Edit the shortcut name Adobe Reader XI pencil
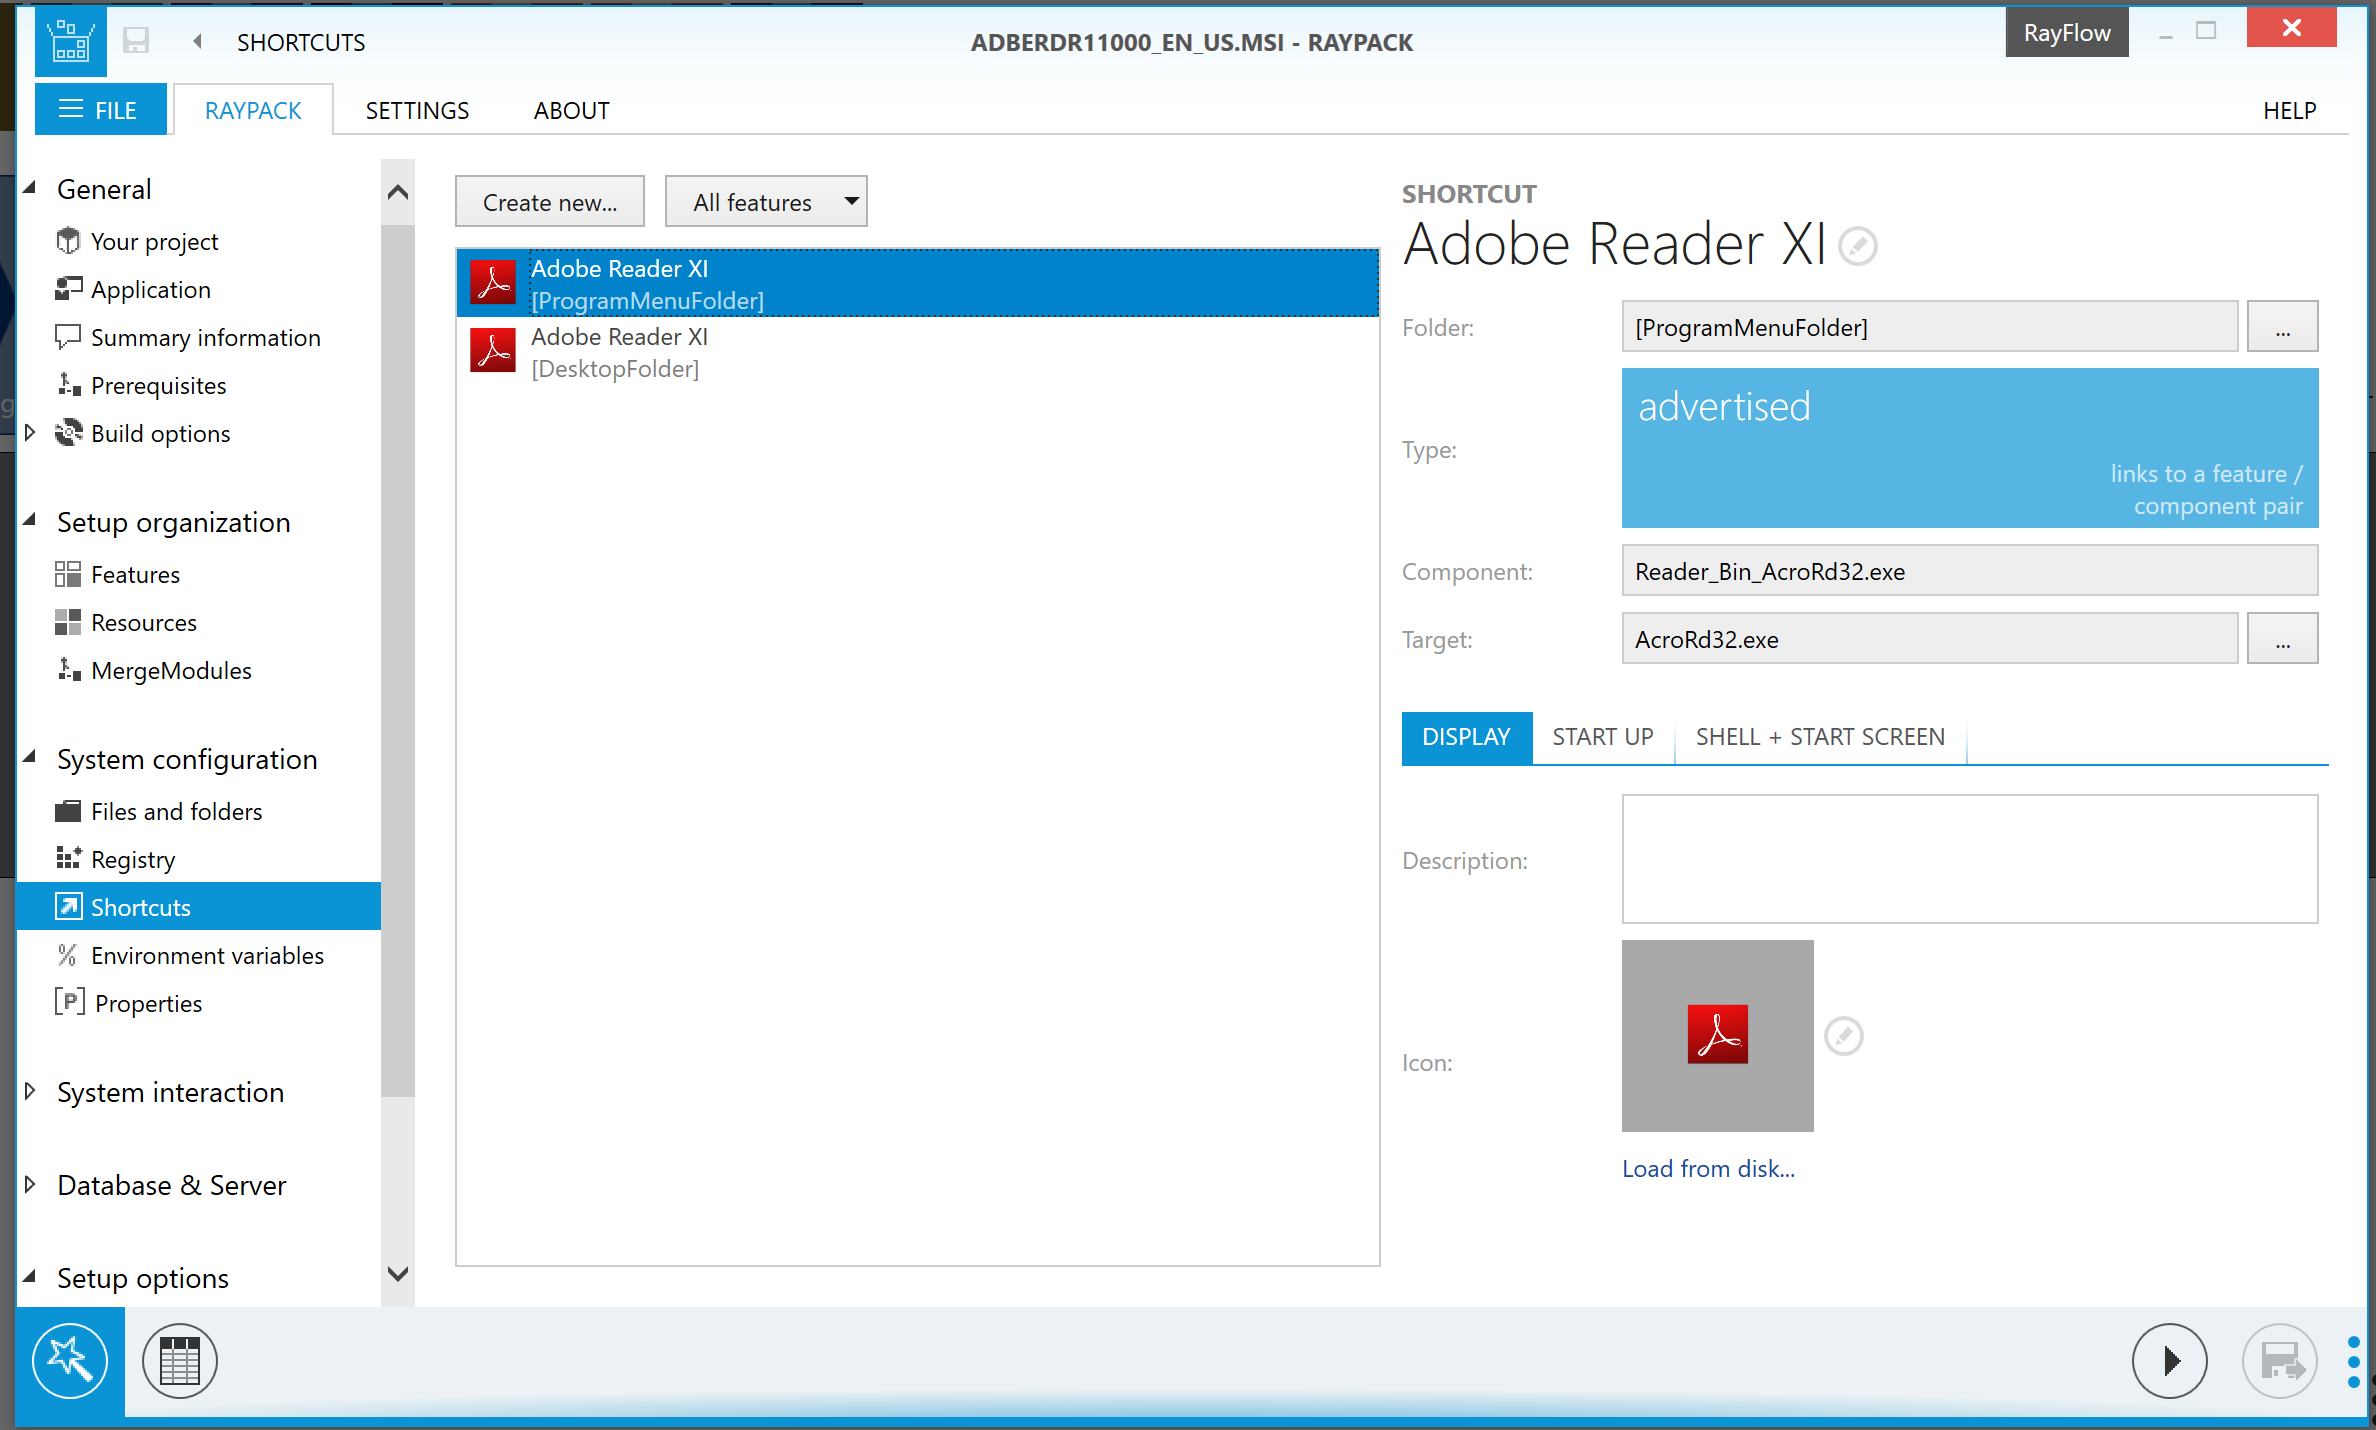The width and height of the screenshot is (2376, 1430). tap(1857, 246)
